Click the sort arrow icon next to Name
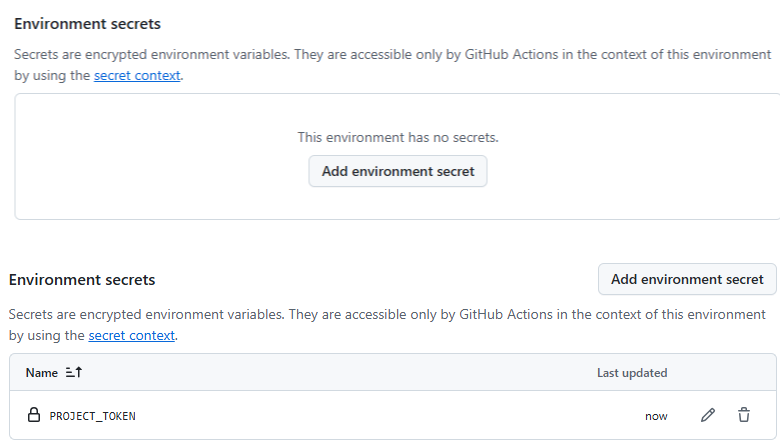 73,373
